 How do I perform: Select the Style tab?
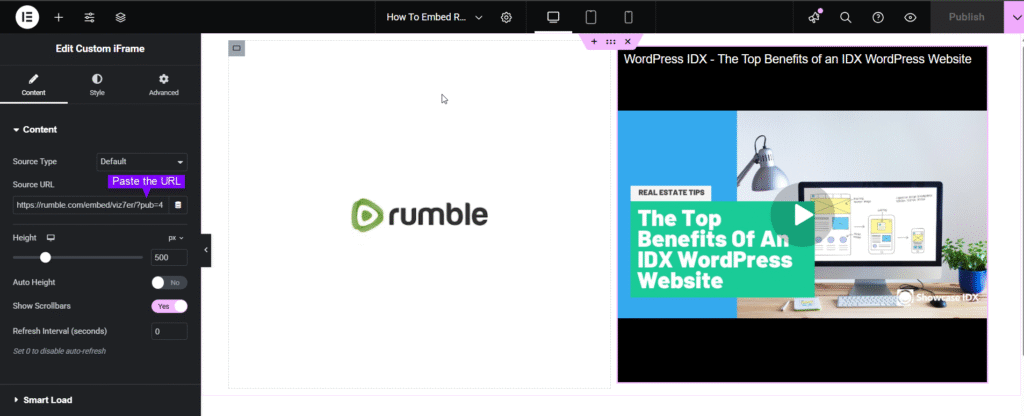(97, 85)
